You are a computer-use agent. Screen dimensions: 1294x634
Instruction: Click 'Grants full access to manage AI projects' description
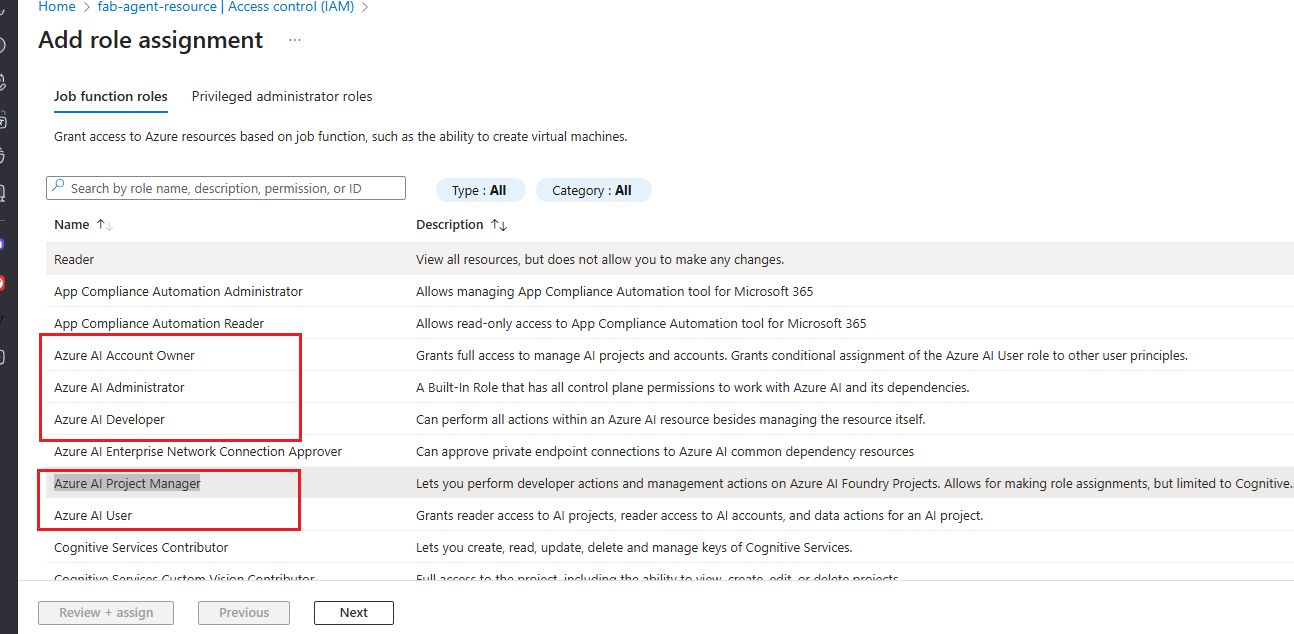click(x=801, y=355)
